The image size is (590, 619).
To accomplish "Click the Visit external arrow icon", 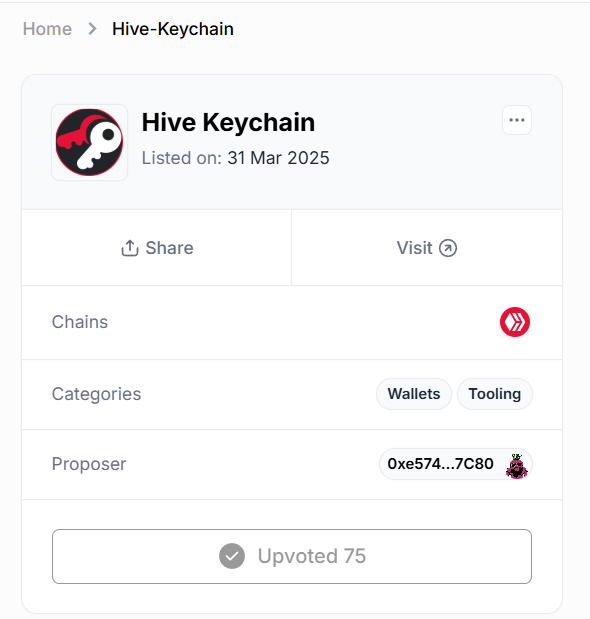I will [448, 248].
